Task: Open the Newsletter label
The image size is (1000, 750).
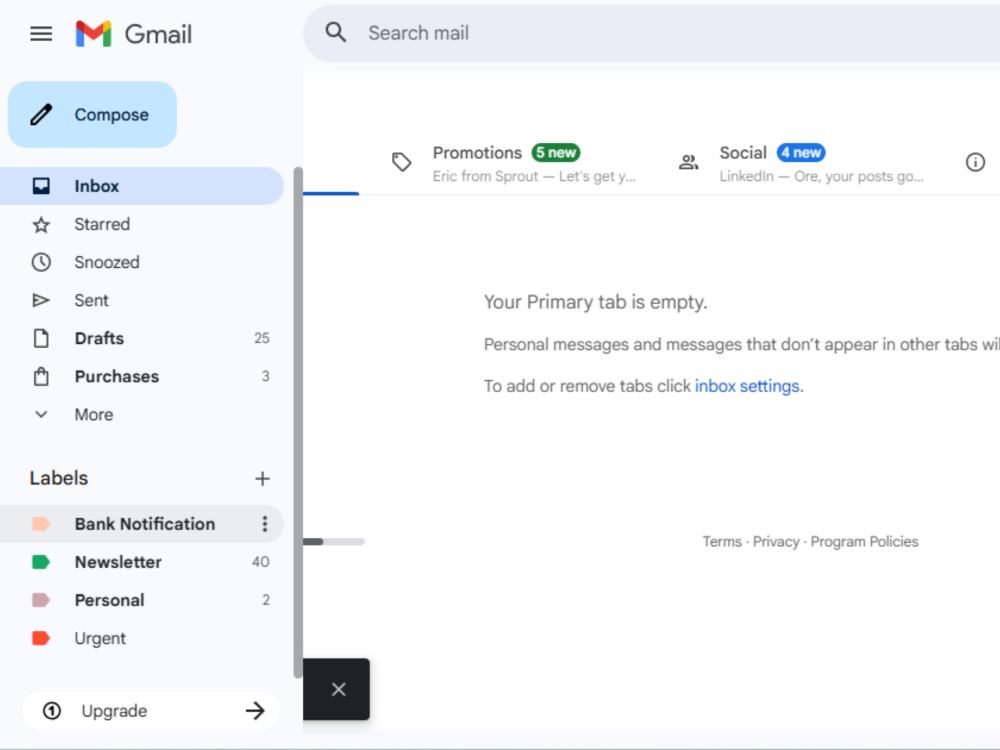Action: pos(142,562)
